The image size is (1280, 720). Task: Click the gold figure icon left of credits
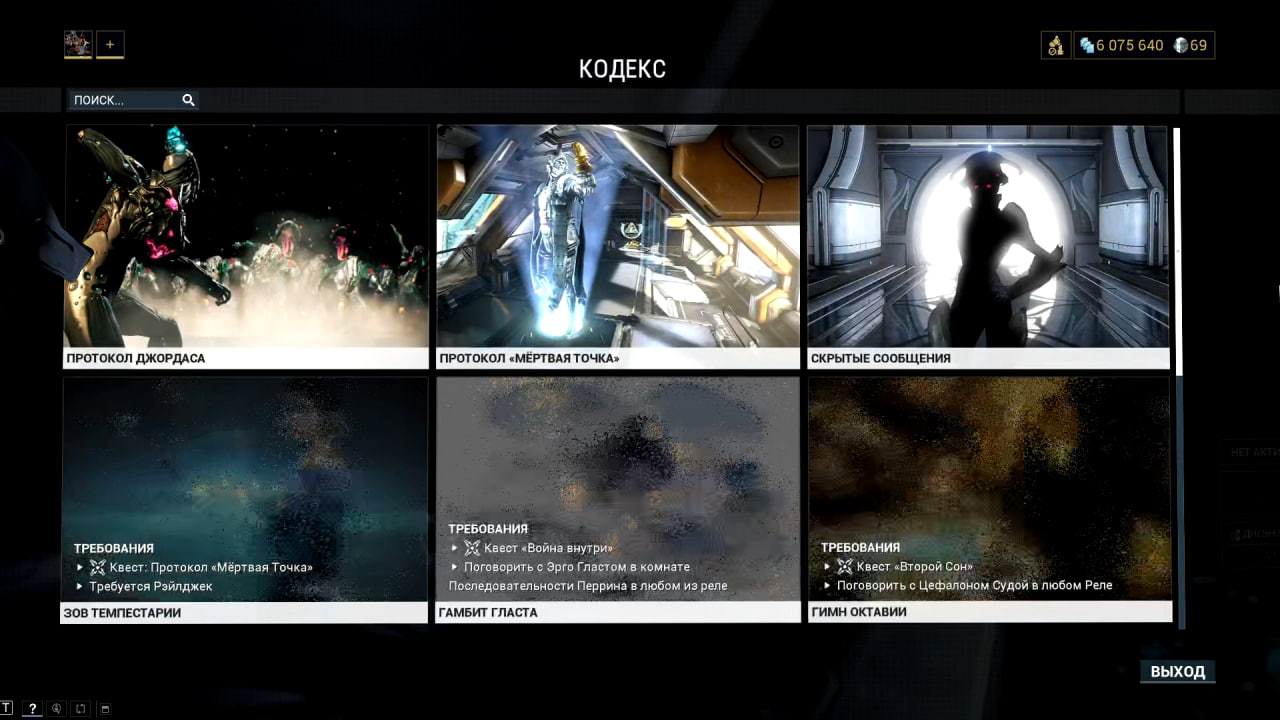1055,45
